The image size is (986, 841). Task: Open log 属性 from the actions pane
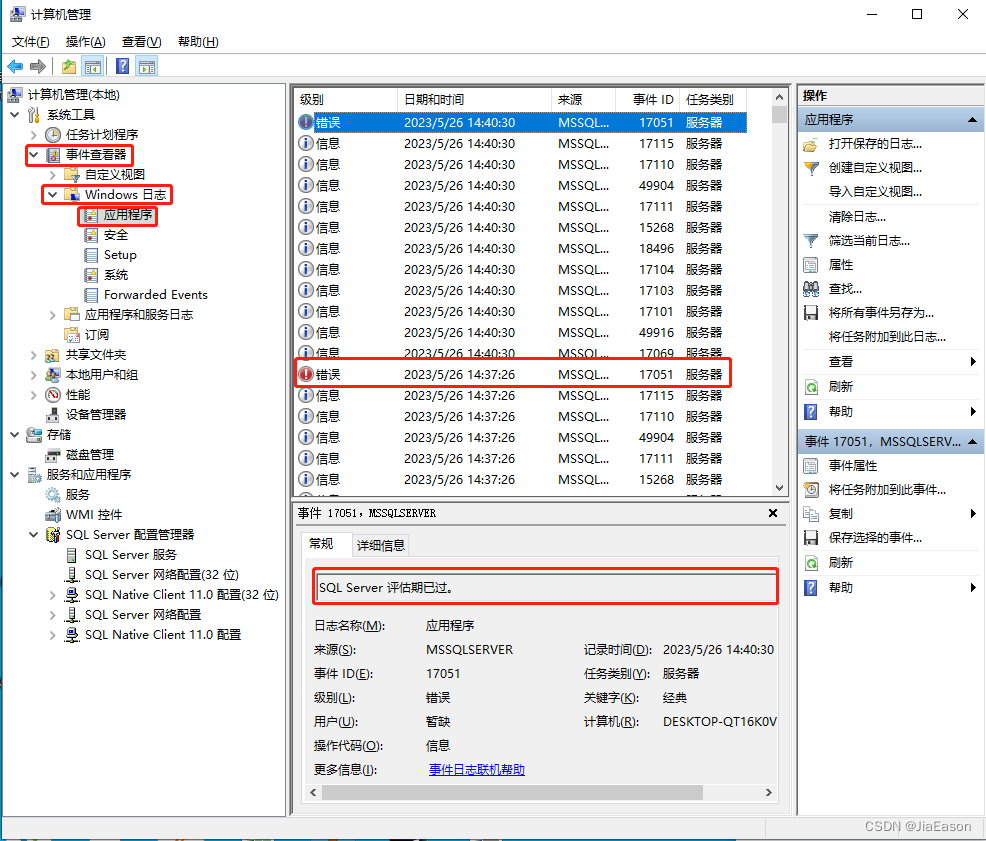tap(841, 265)
